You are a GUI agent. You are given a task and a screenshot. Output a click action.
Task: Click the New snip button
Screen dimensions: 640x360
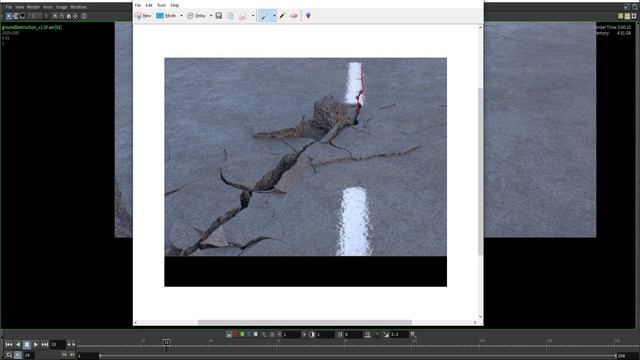click(143, 16)
